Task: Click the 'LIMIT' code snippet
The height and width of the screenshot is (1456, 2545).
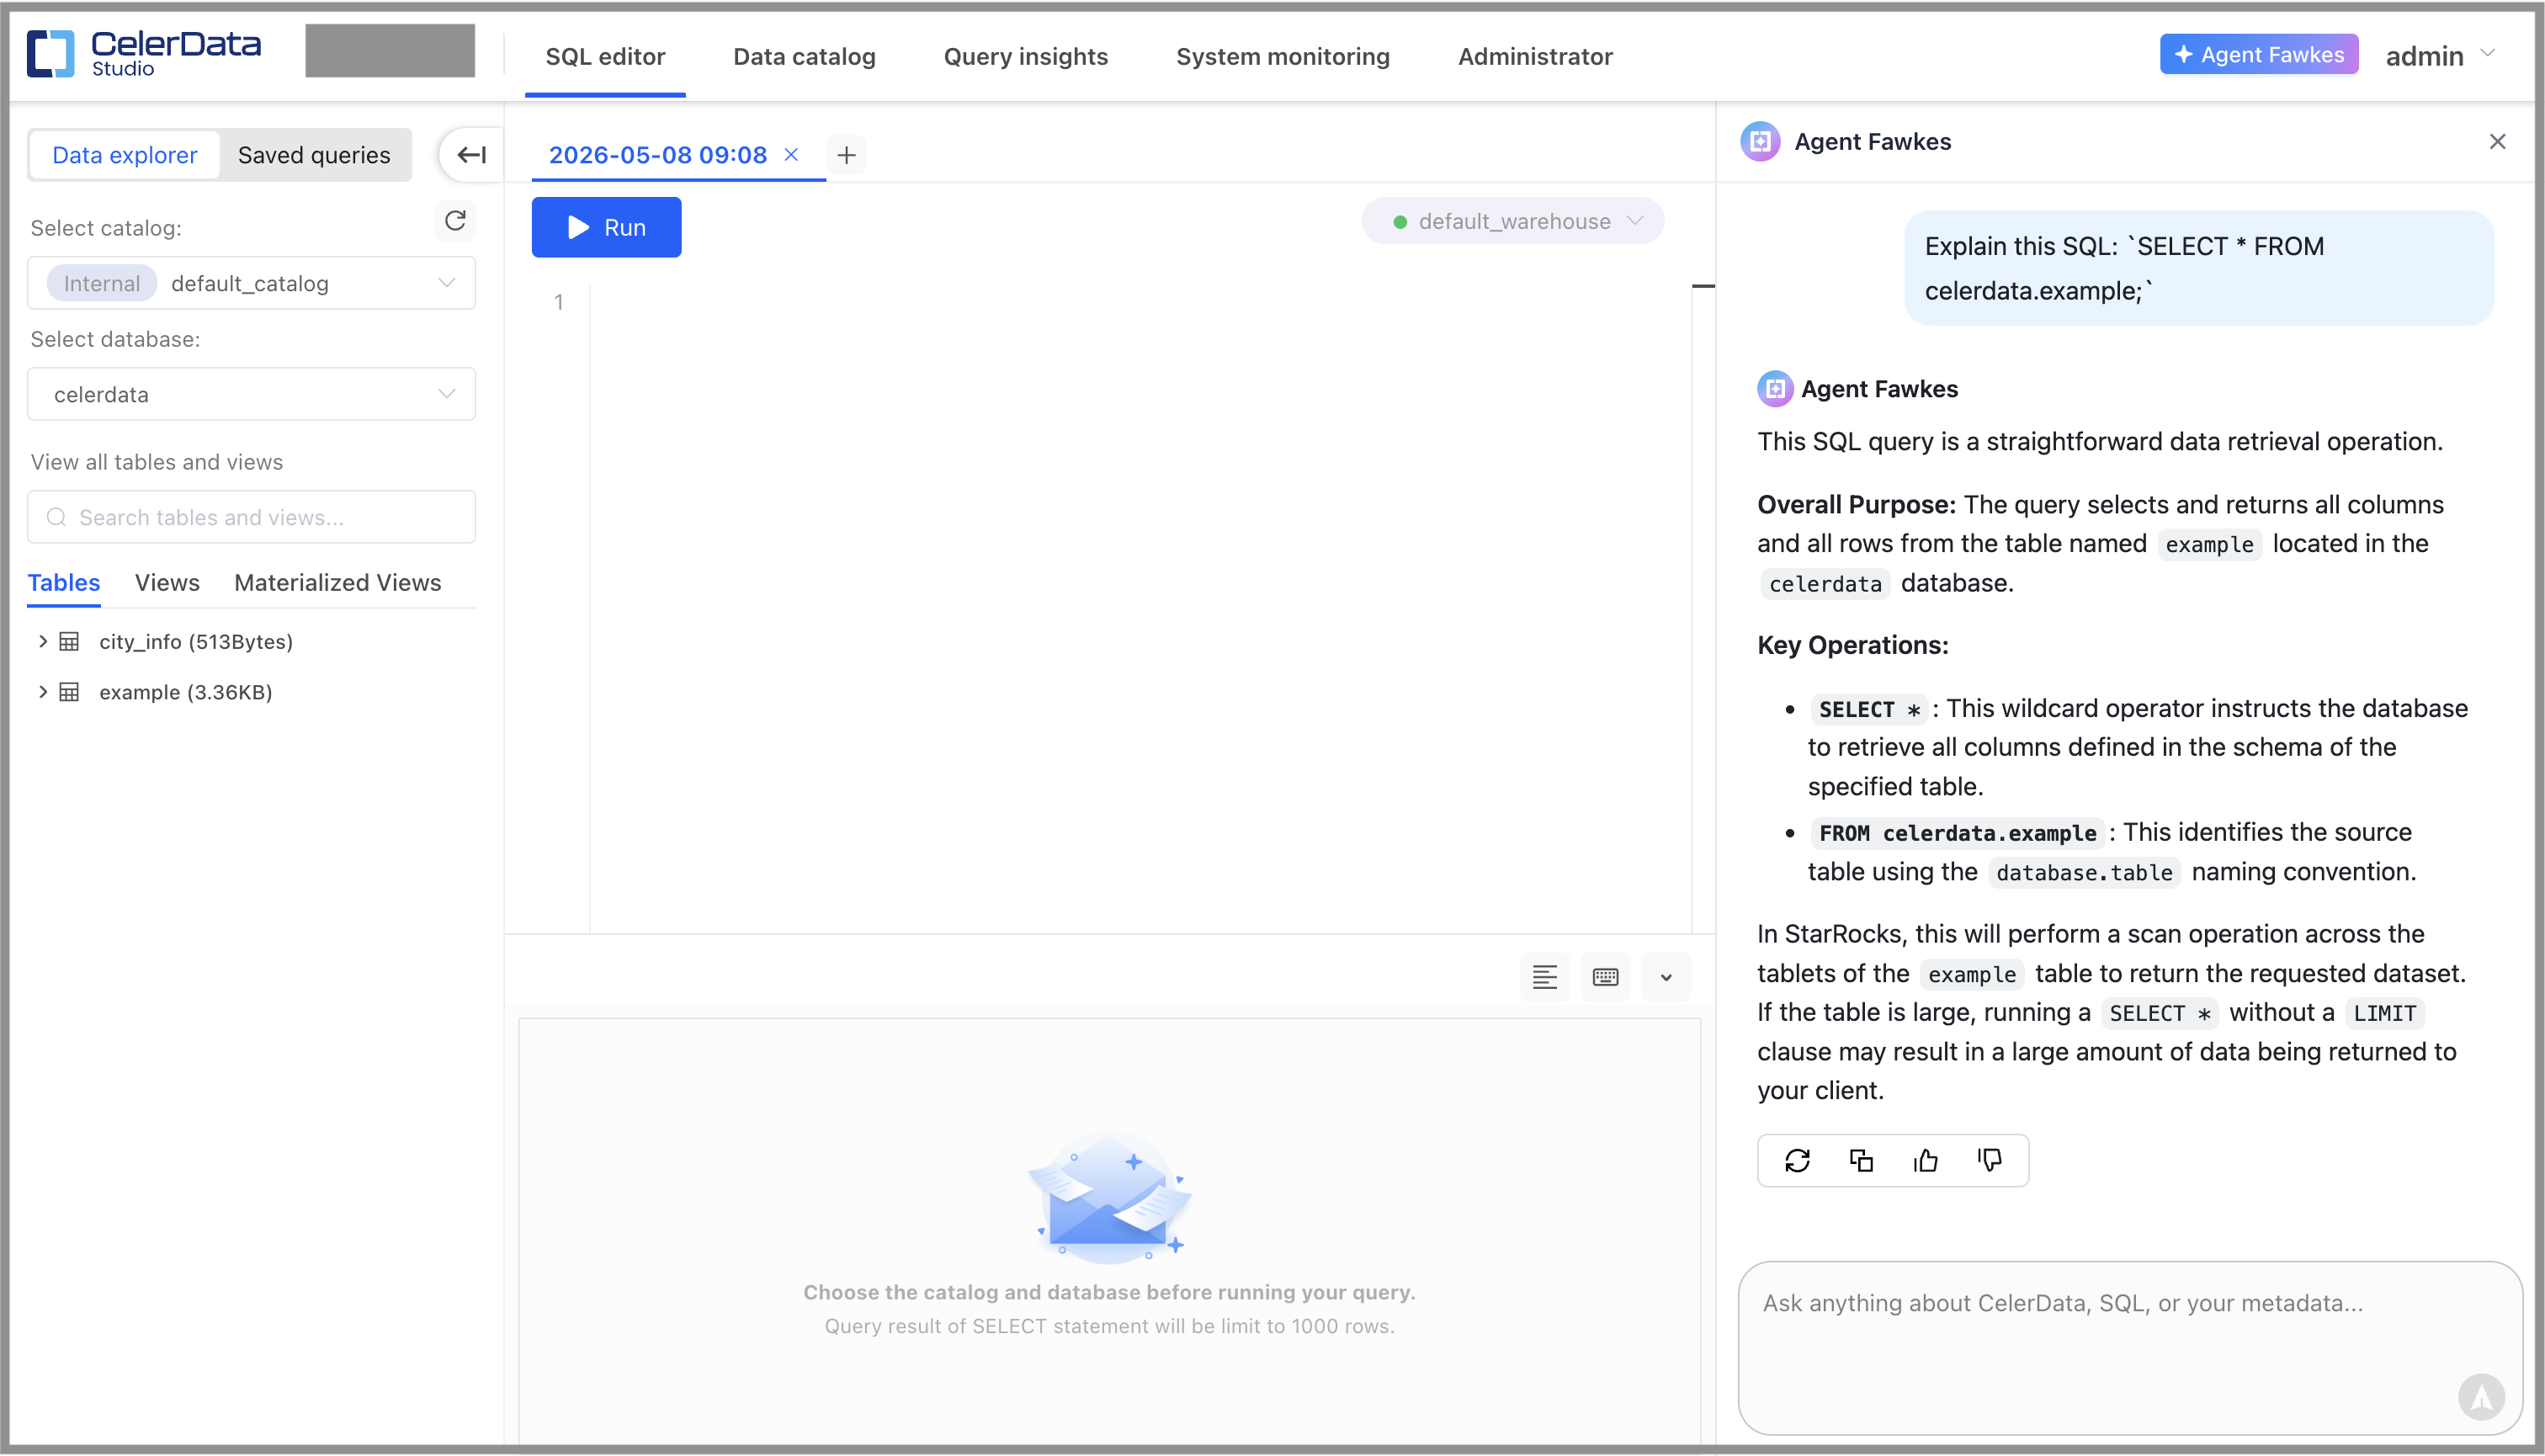Action: (2384, 1013)
